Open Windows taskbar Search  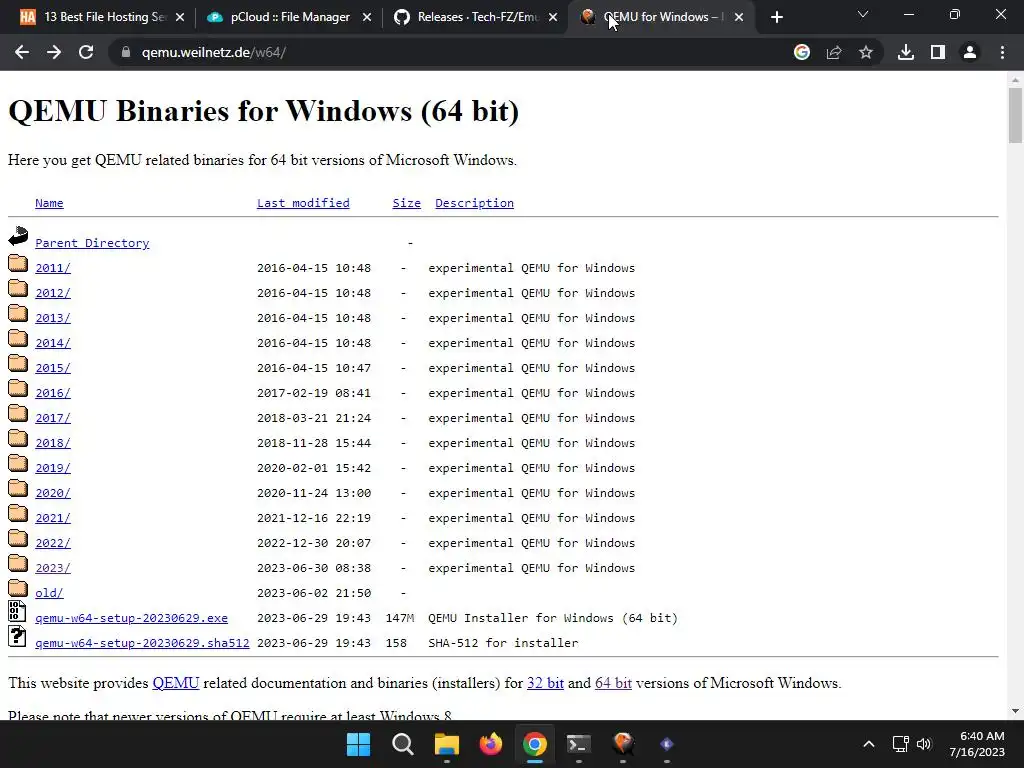pyautogui.click(x=402, y=744)
